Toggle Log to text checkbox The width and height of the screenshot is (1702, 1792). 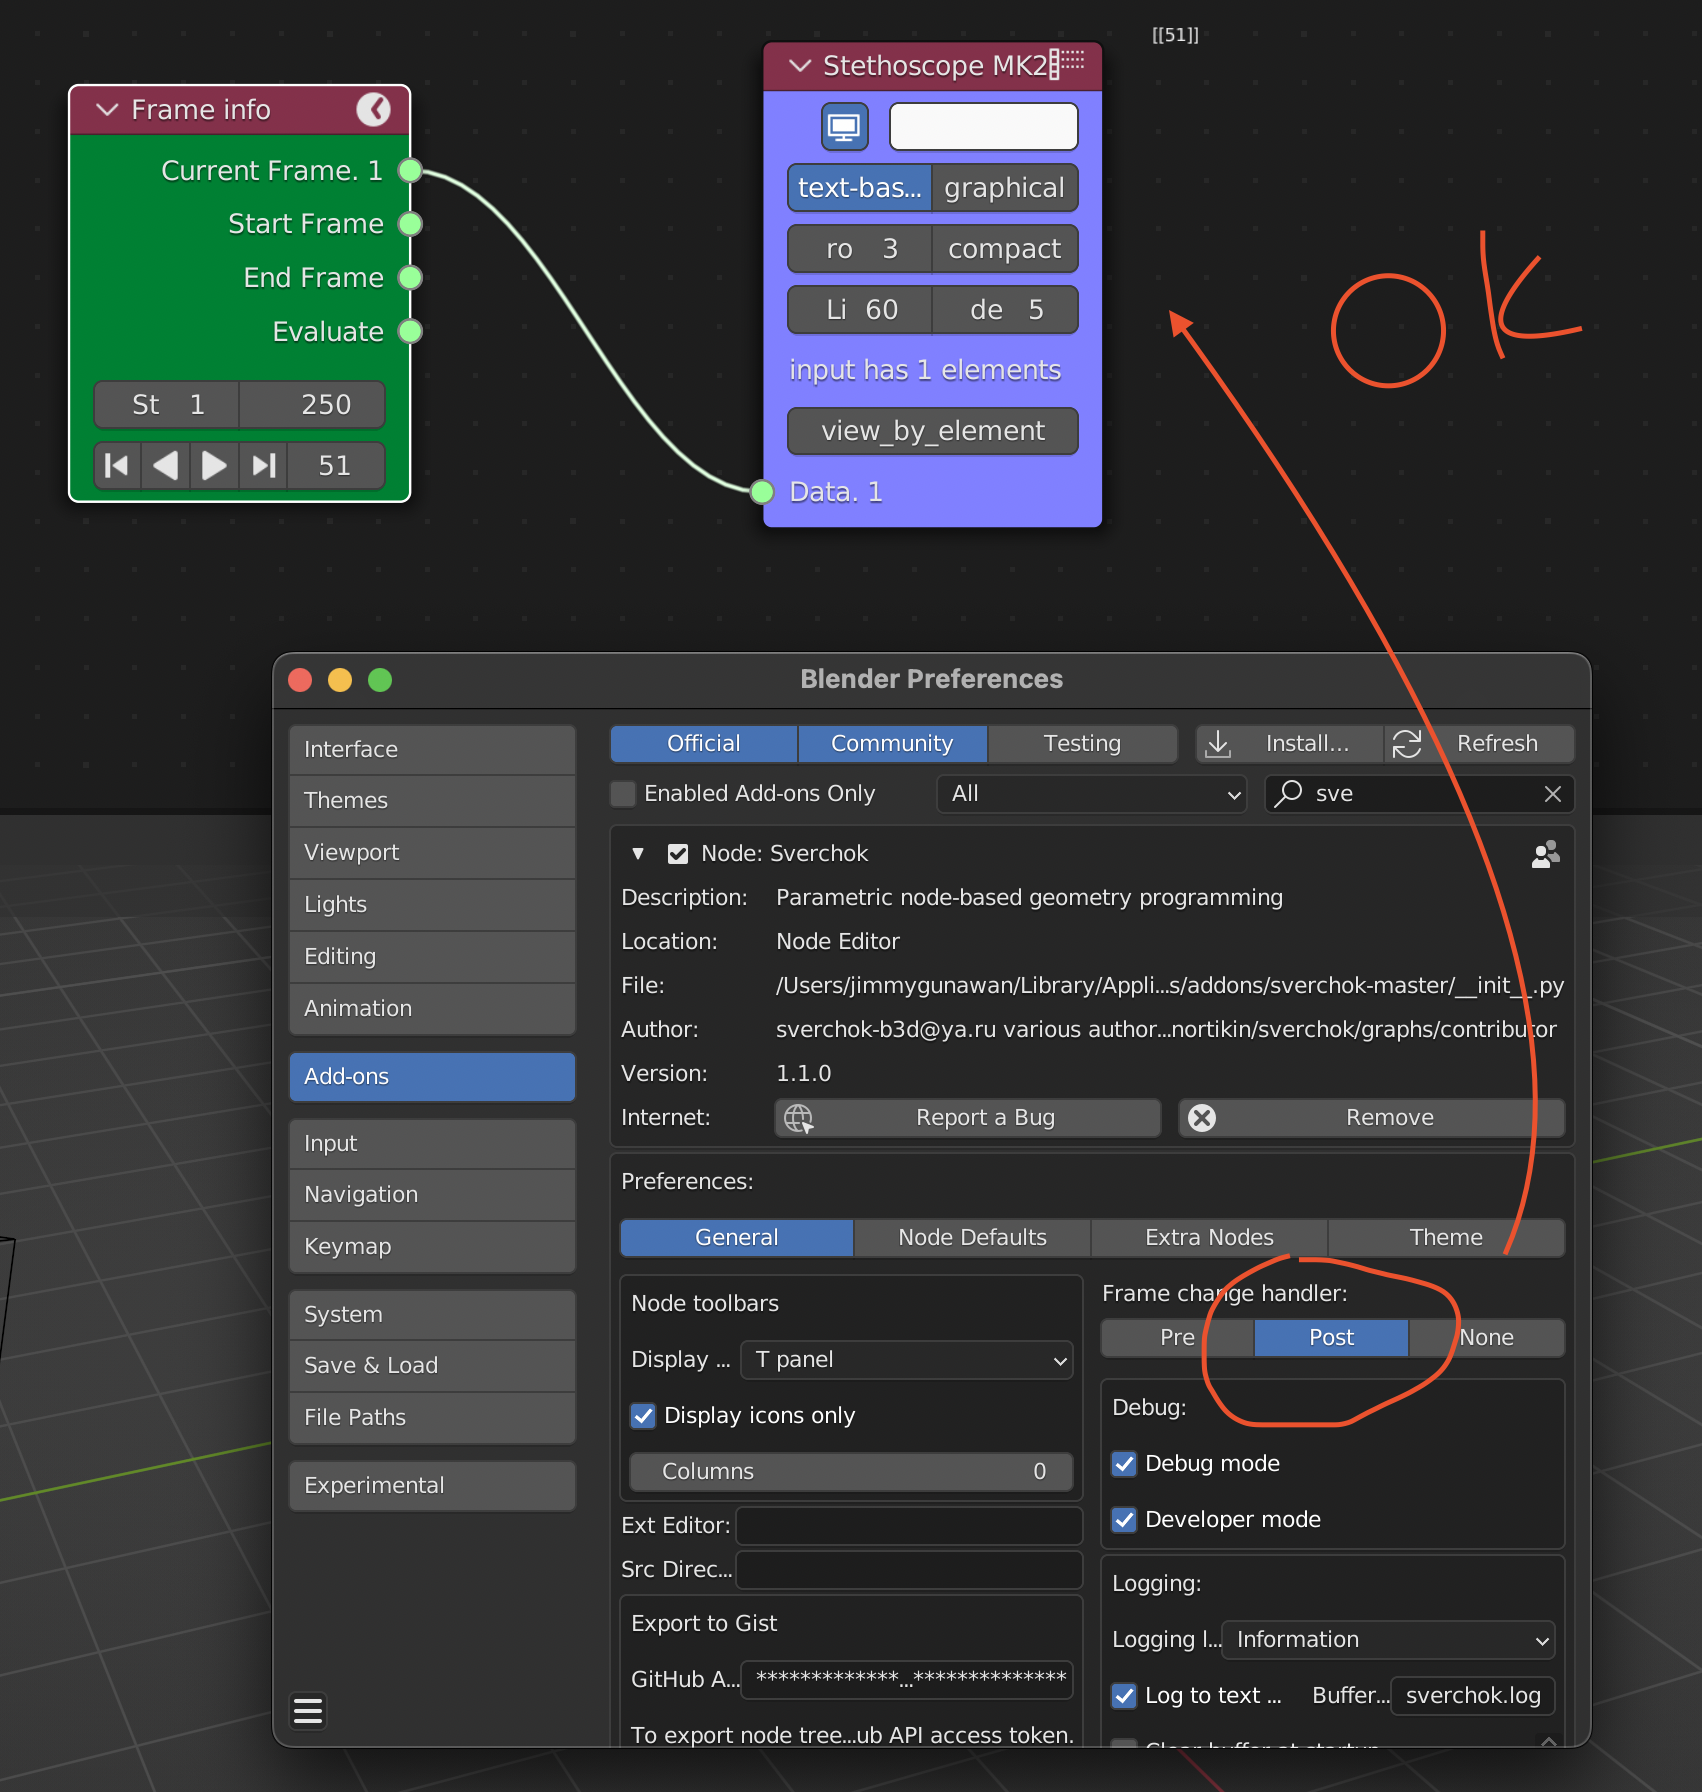(x=1124, y=1696)
